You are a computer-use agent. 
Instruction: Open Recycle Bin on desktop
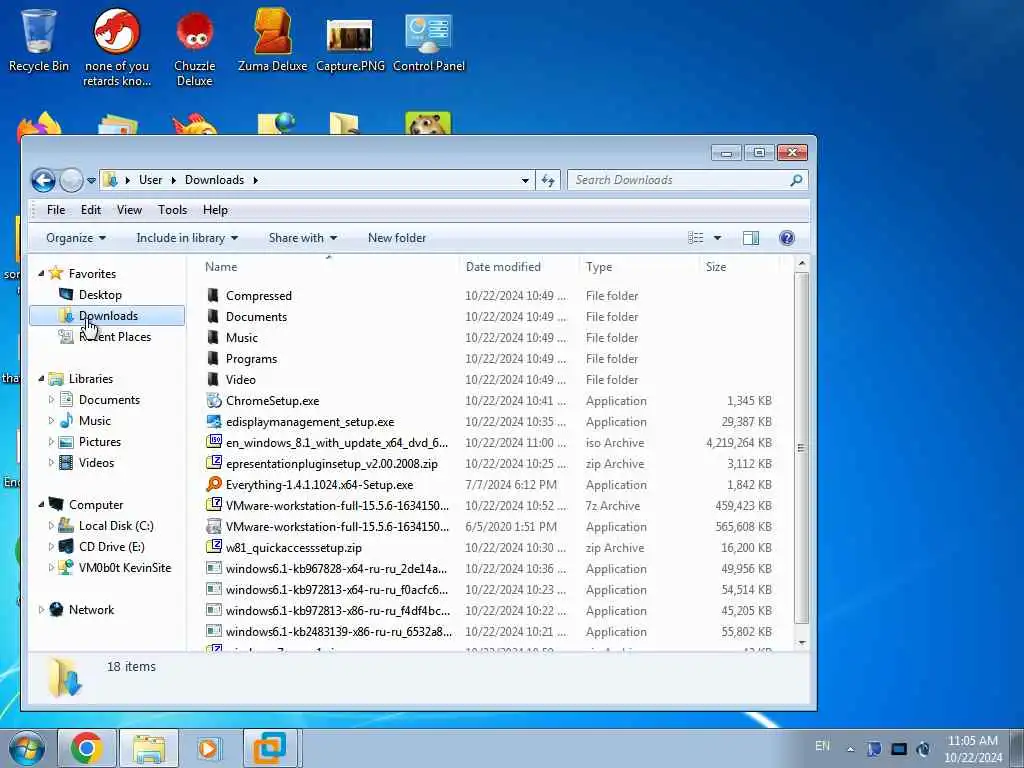pyautogui.click(x=39, y=39)
